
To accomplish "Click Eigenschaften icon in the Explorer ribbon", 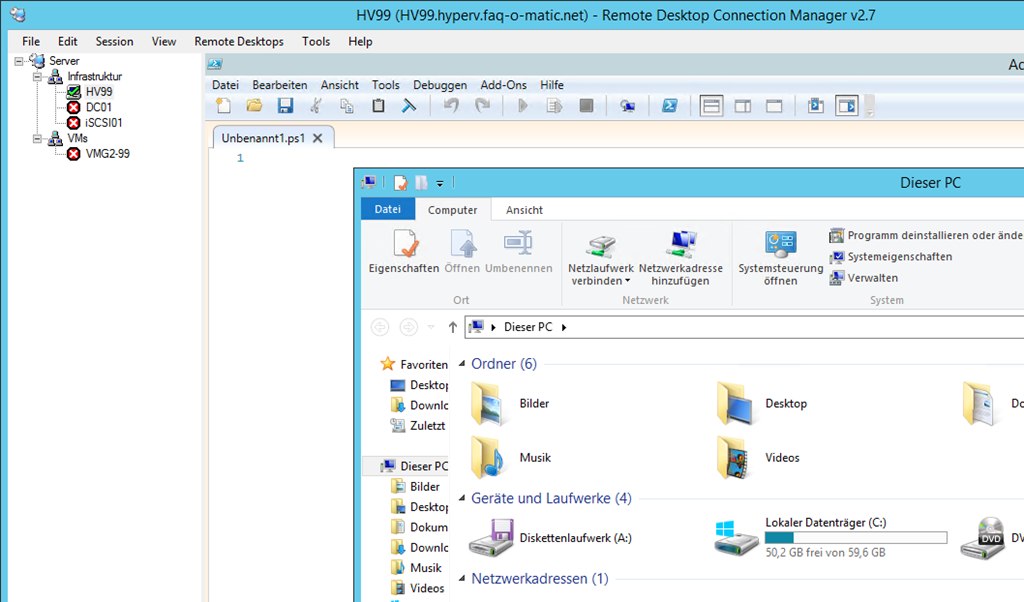I will 404,252.
